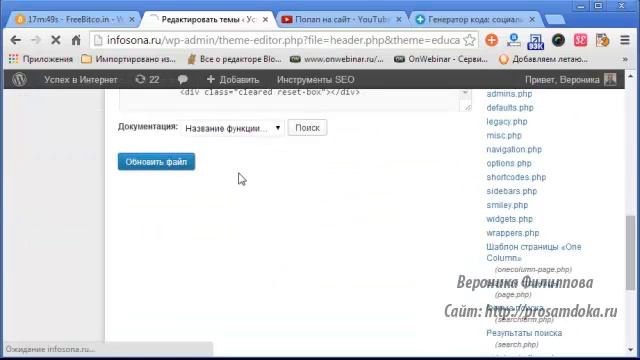This screenshot has width=640, height=360.
Task: Close the FreeBitco.in tab
Action: [x=132, y=19]
